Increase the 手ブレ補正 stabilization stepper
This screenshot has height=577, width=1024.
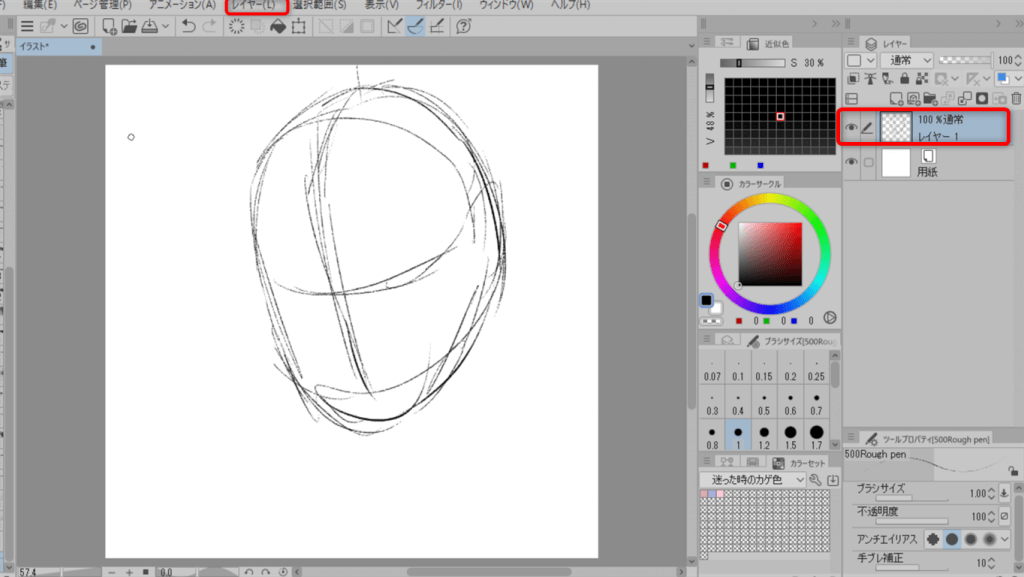pyautogui.click(x=991, y=559)
